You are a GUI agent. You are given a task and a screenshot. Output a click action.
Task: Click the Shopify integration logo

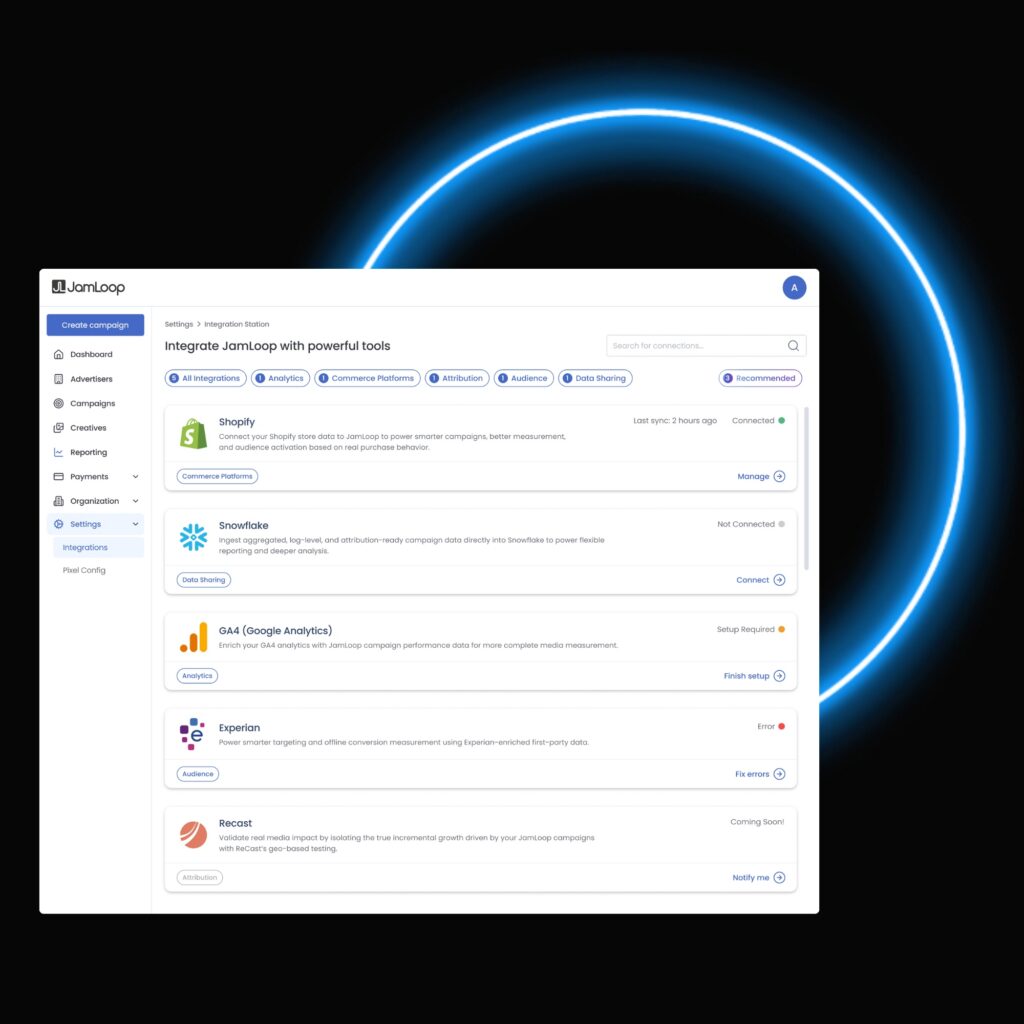tap(192, 434)
